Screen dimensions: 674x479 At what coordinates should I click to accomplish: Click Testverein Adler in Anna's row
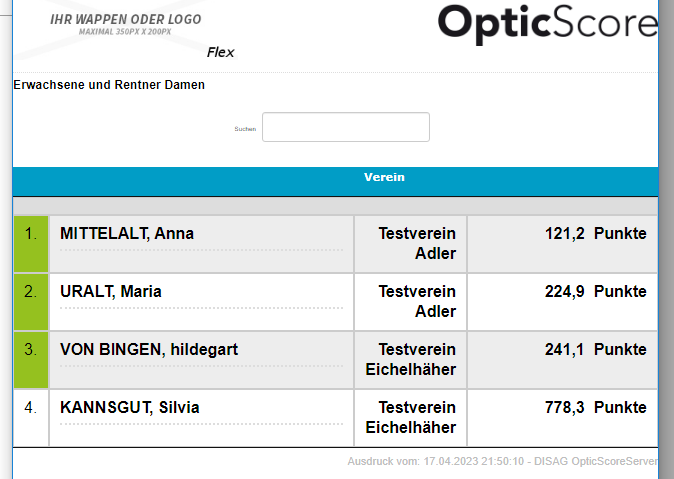[x=417, y=244]
